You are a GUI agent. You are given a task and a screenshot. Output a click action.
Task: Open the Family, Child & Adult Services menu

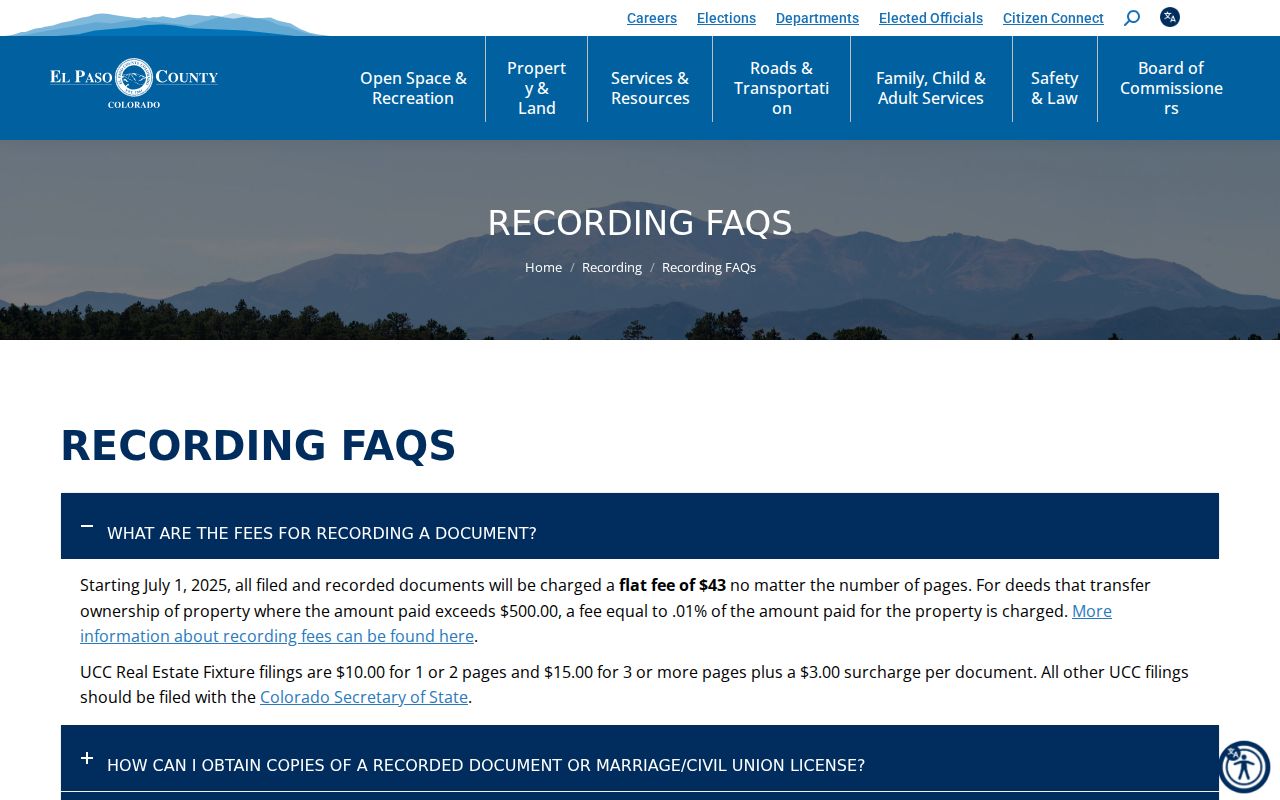pos(931,88)
